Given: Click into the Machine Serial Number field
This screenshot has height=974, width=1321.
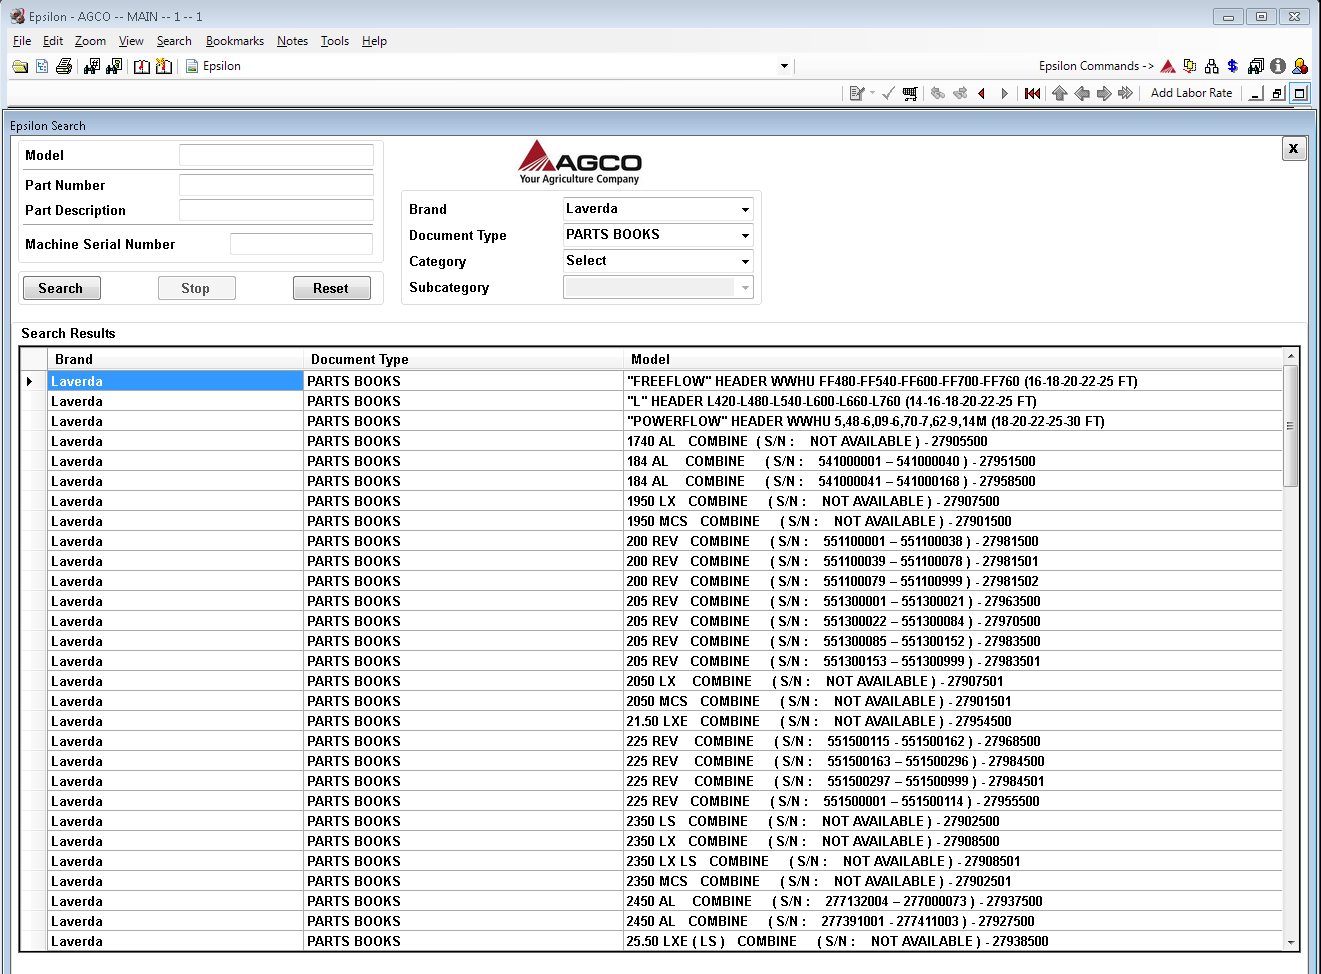Looking at the screenshot, I should pos(301,244).
